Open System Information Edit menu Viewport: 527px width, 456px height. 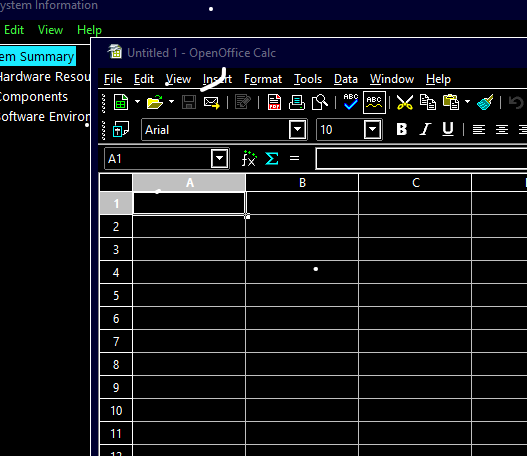pos(14,30)
